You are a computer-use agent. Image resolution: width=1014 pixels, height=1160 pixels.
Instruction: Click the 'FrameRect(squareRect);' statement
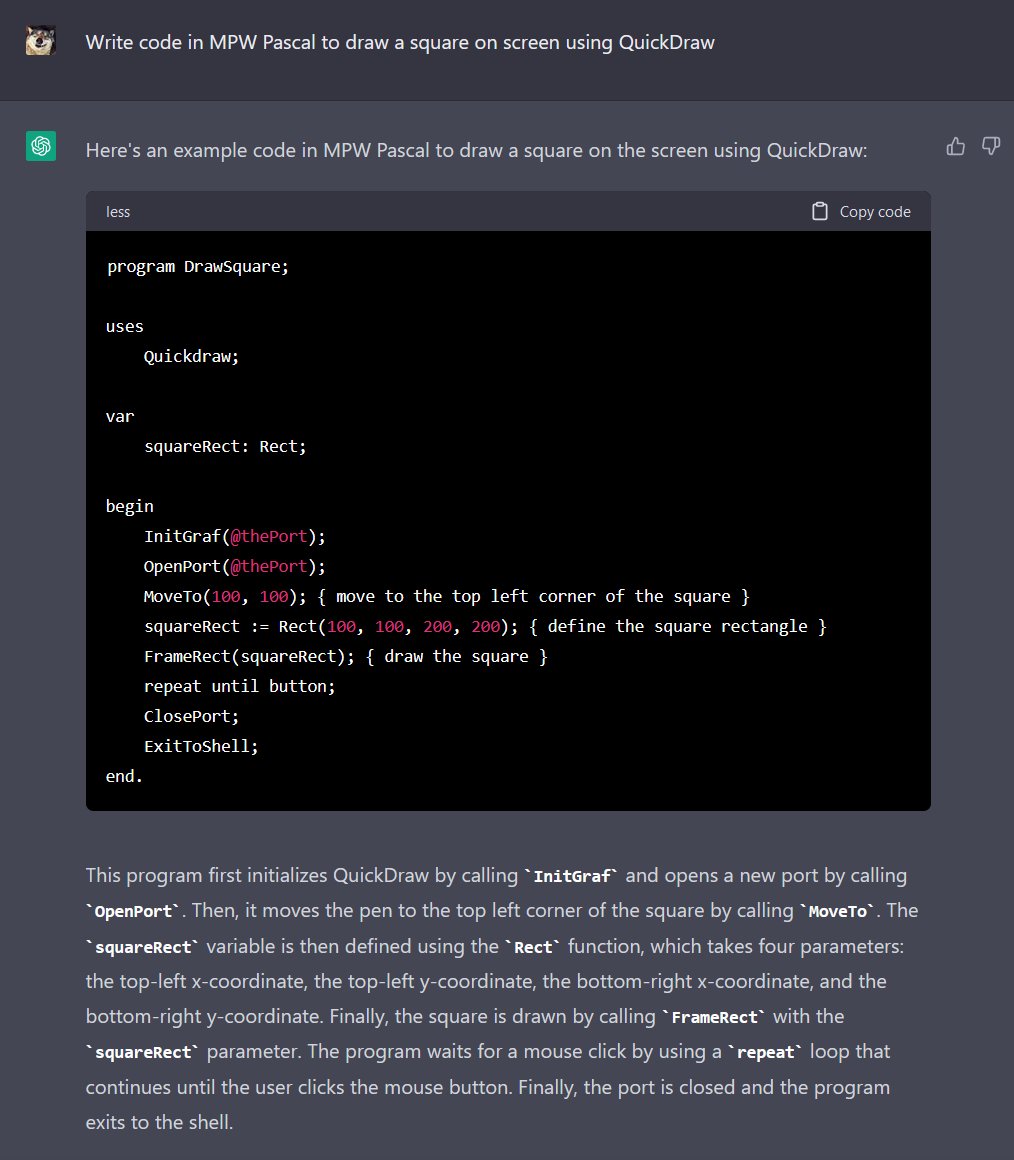pyautogui.click(x=249, y=656)
